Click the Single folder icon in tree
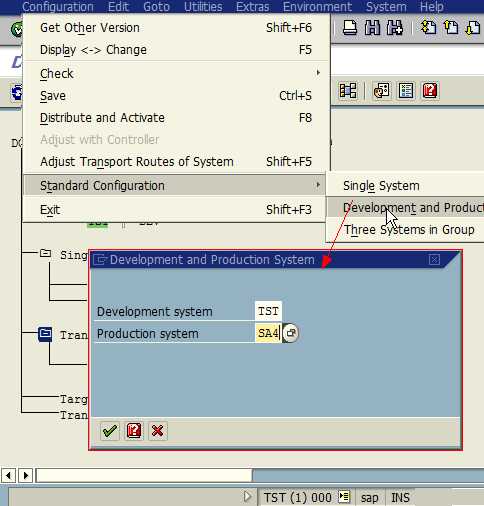484x506 pixels. click(x=45, y=254)
